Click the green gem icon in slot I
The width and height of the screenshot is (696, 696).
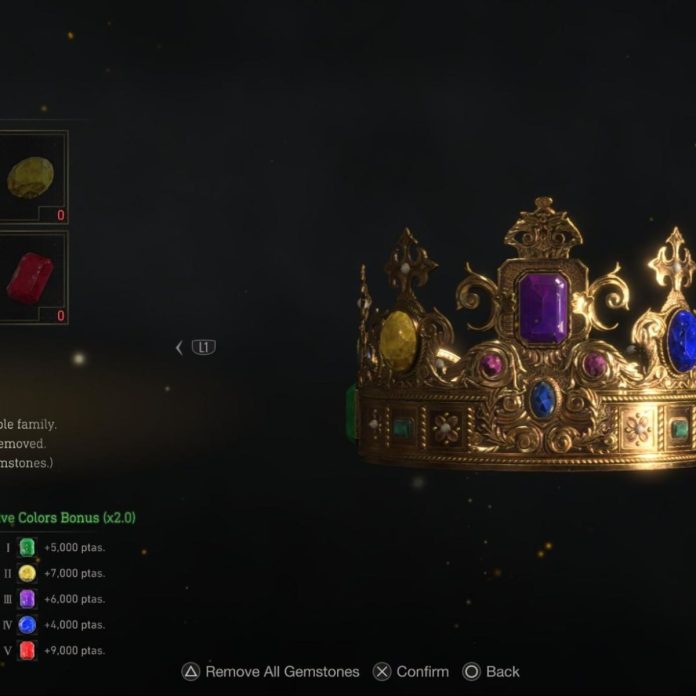(x=27, y=547)
